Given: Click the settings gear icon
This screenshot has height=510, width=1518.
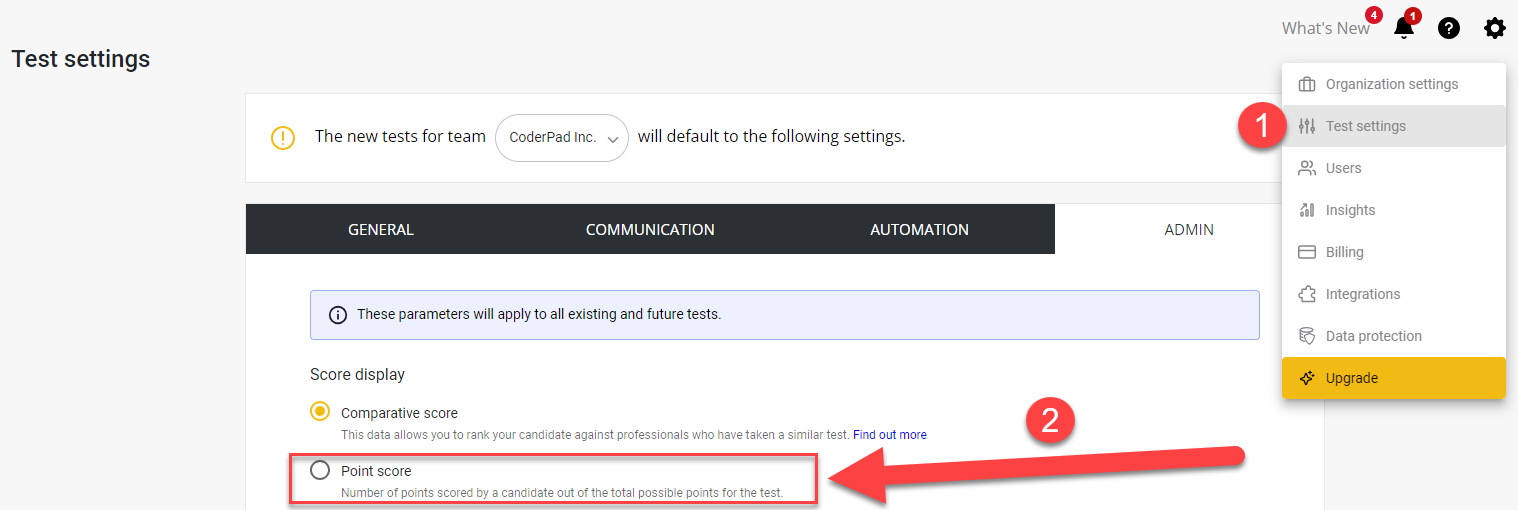Looking at the screenshot, I should point(1494,29).
